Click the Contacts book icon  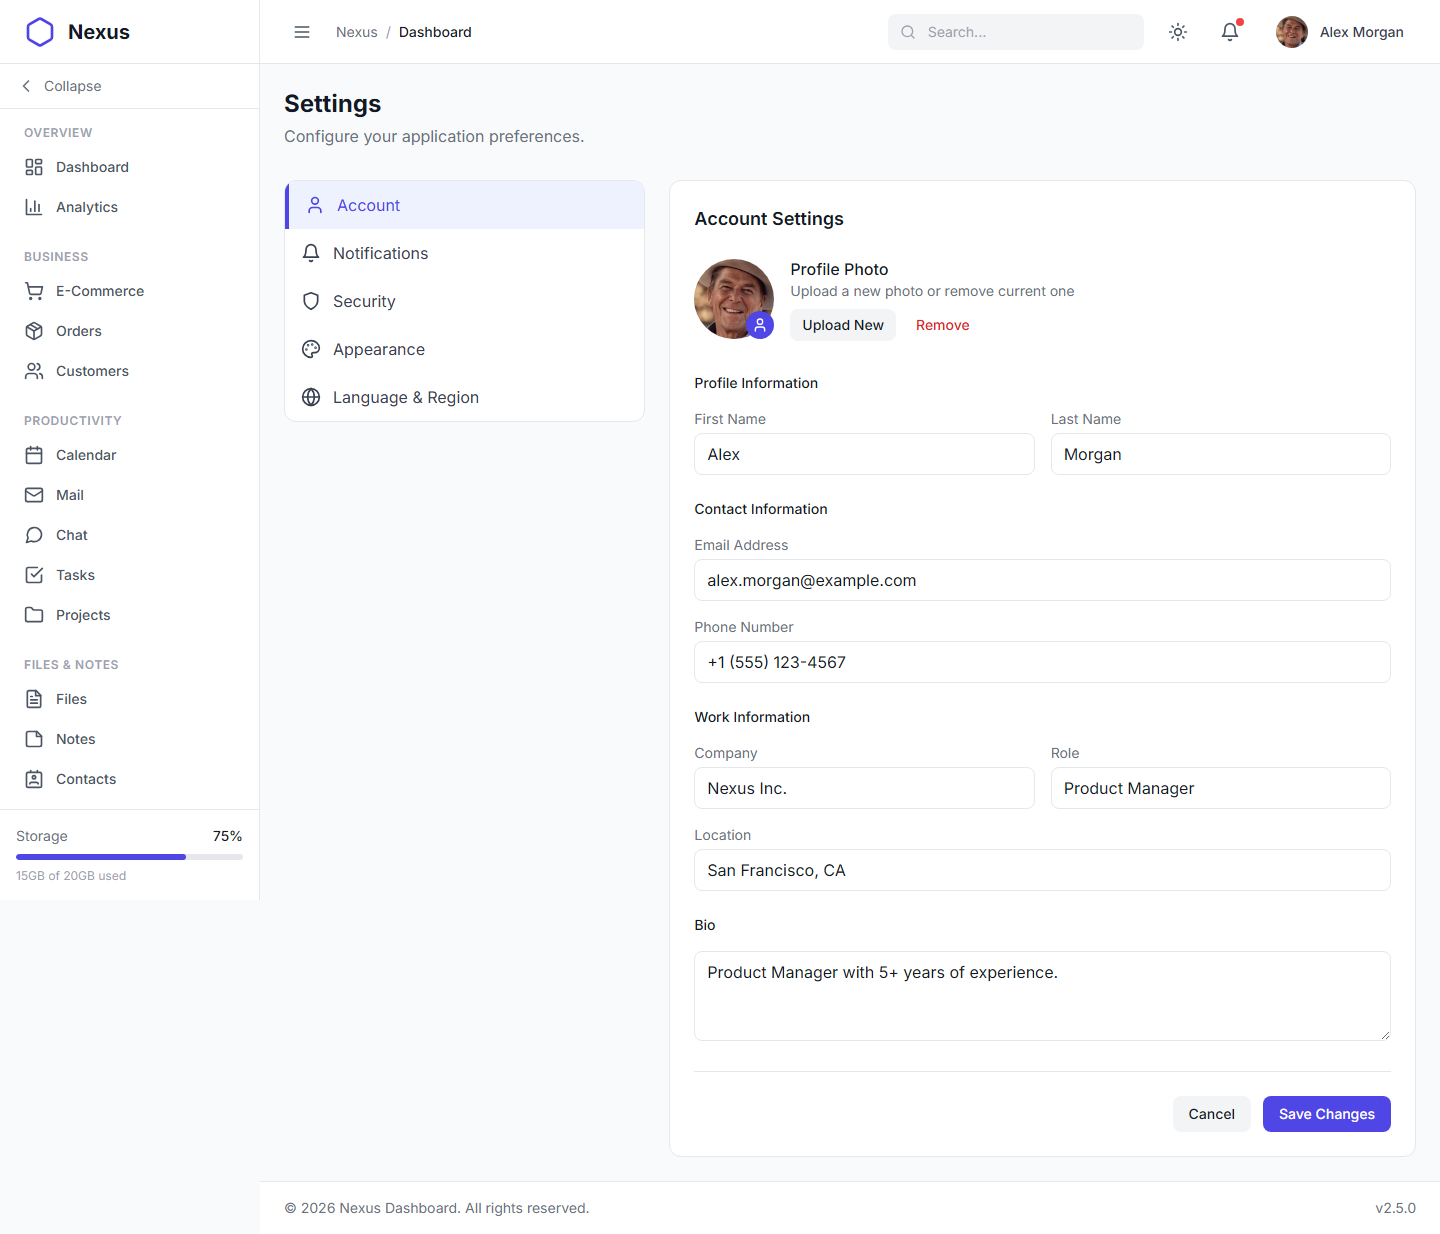point(34,779)
